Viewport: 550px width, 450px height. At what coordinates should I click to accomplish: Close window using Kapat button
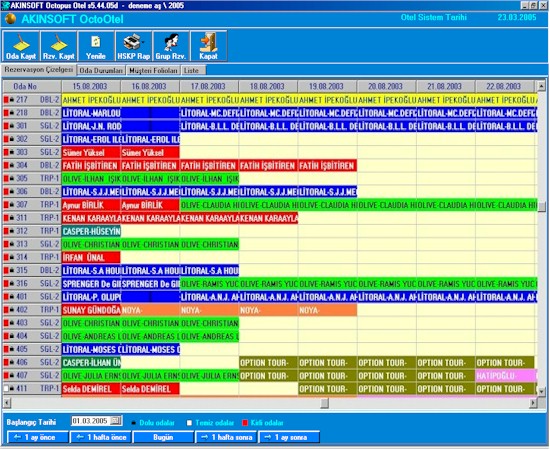tap(208, 46)
